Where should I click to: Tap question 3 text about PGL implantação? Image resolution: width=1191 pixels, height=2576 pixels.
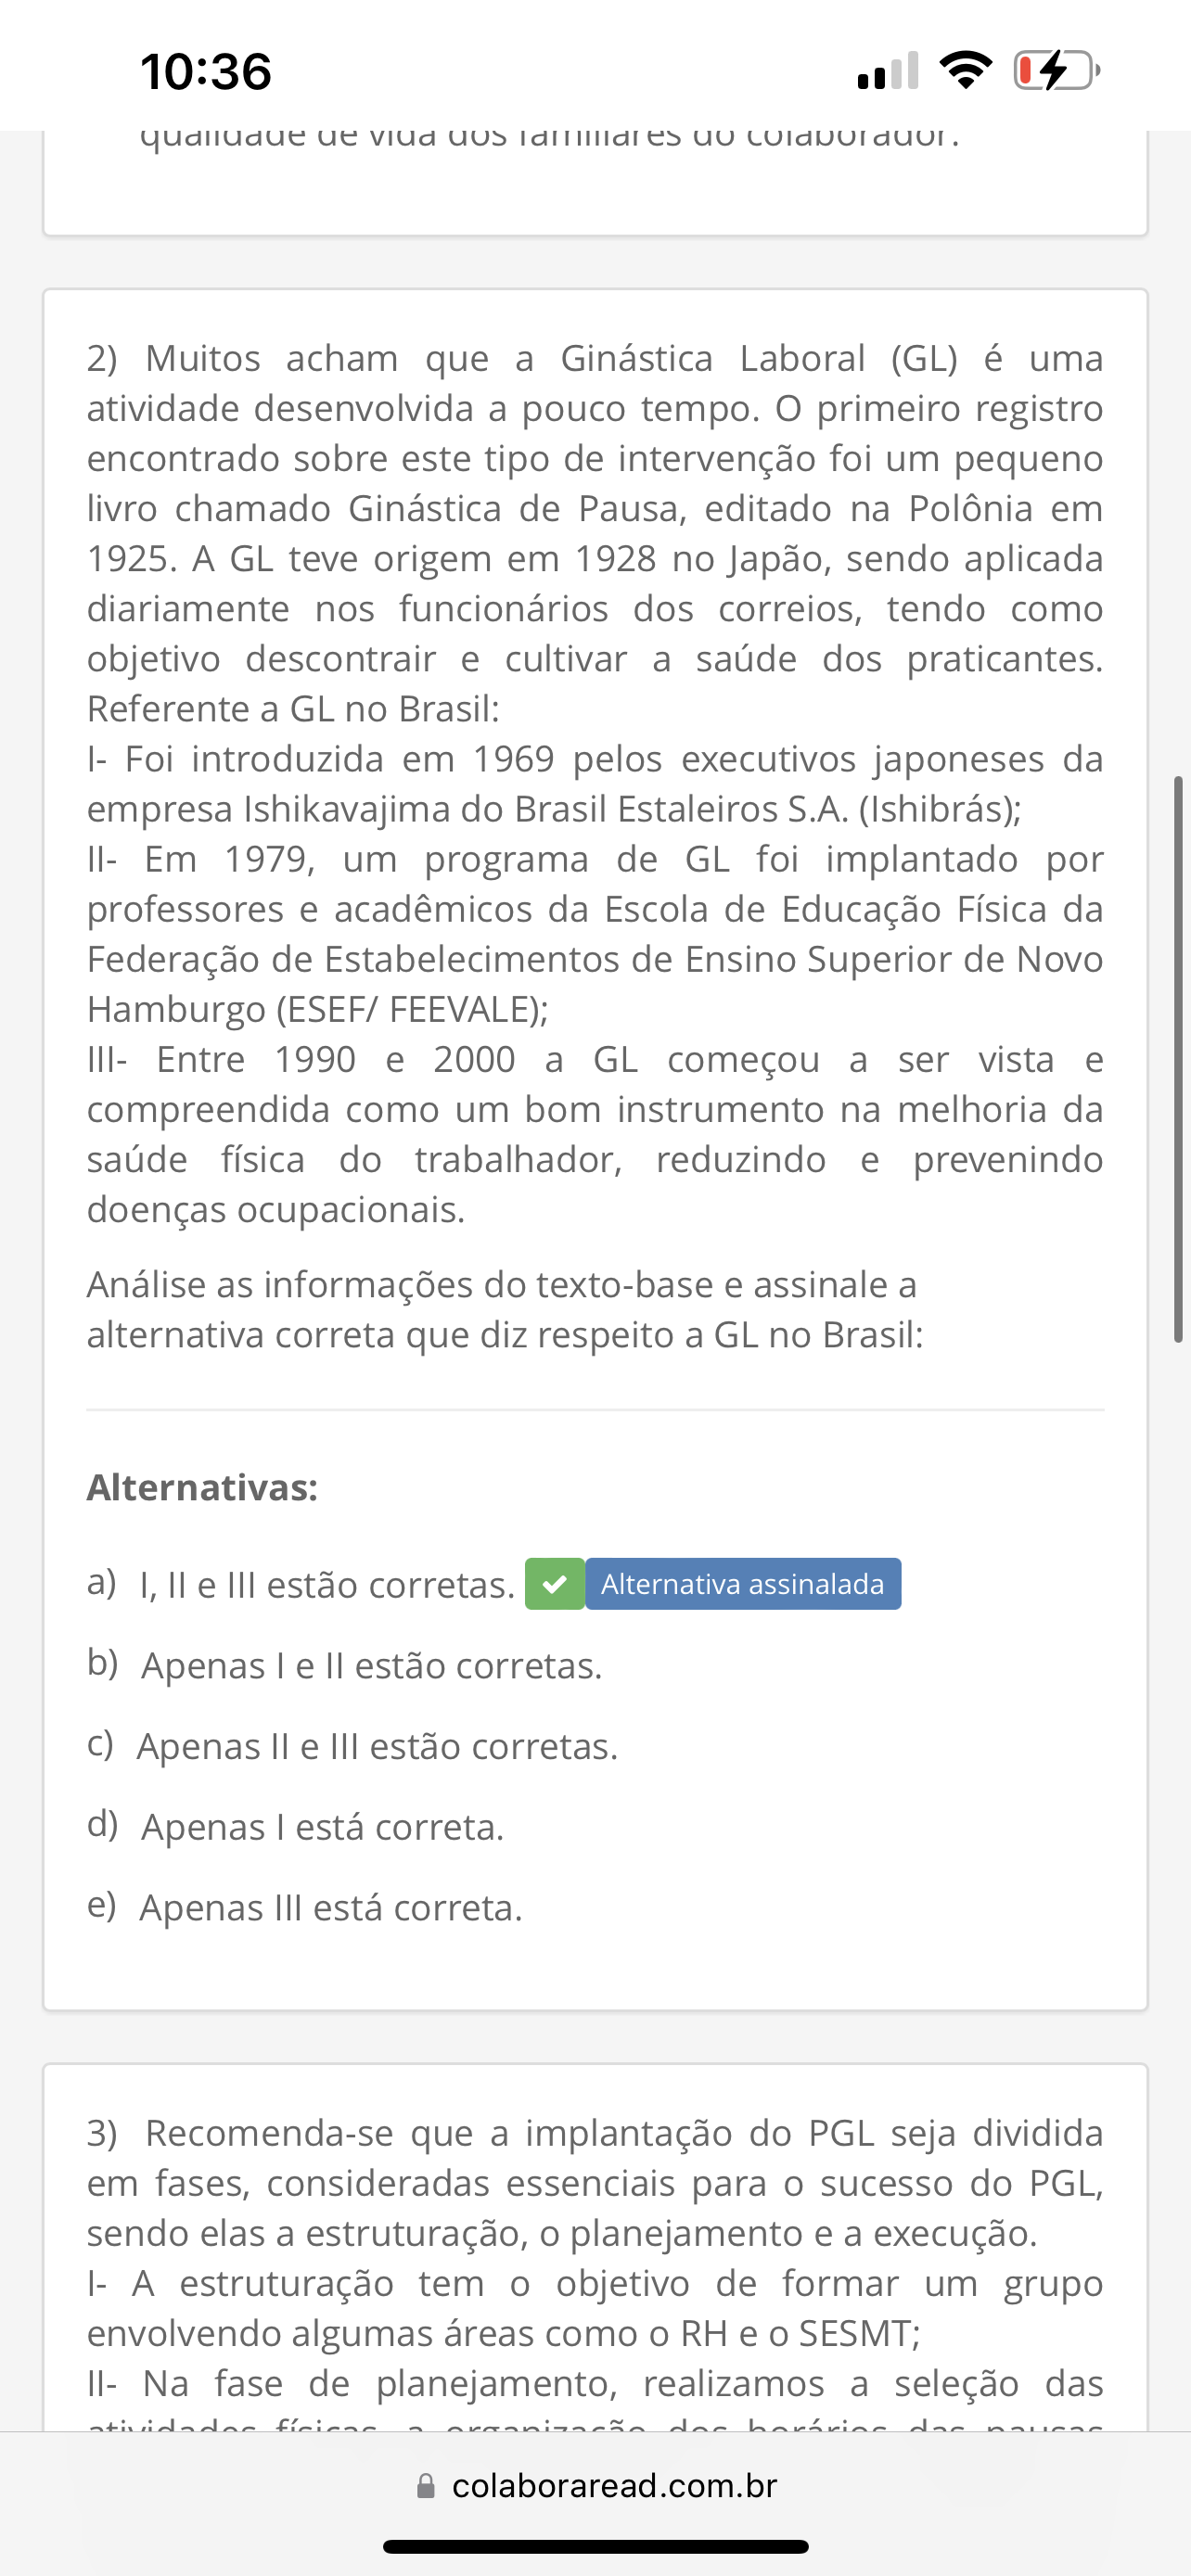click(x=595, y=2183)
